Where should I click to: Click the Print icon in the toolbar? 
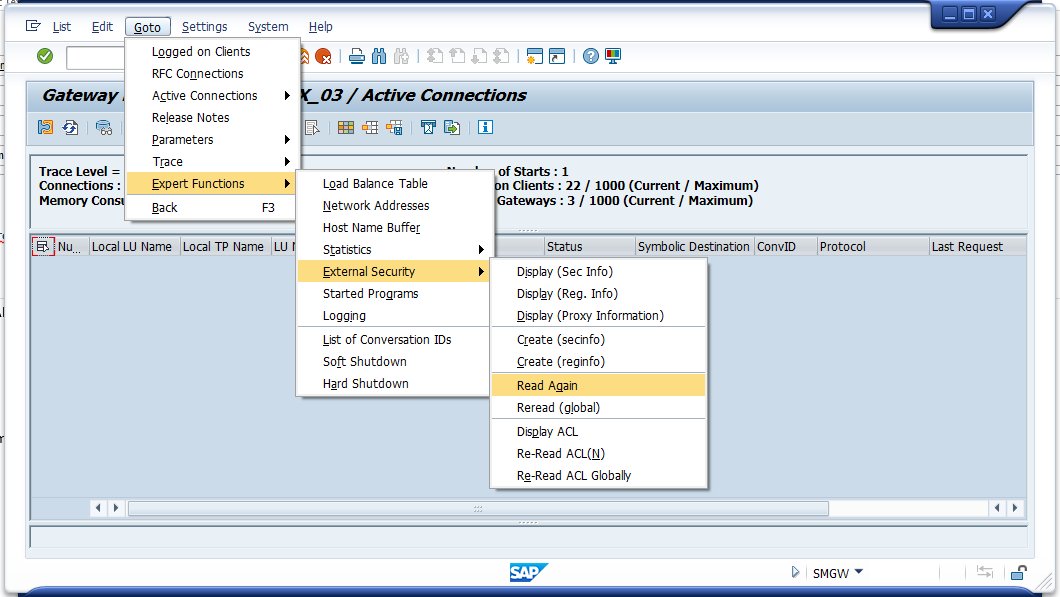357,56
